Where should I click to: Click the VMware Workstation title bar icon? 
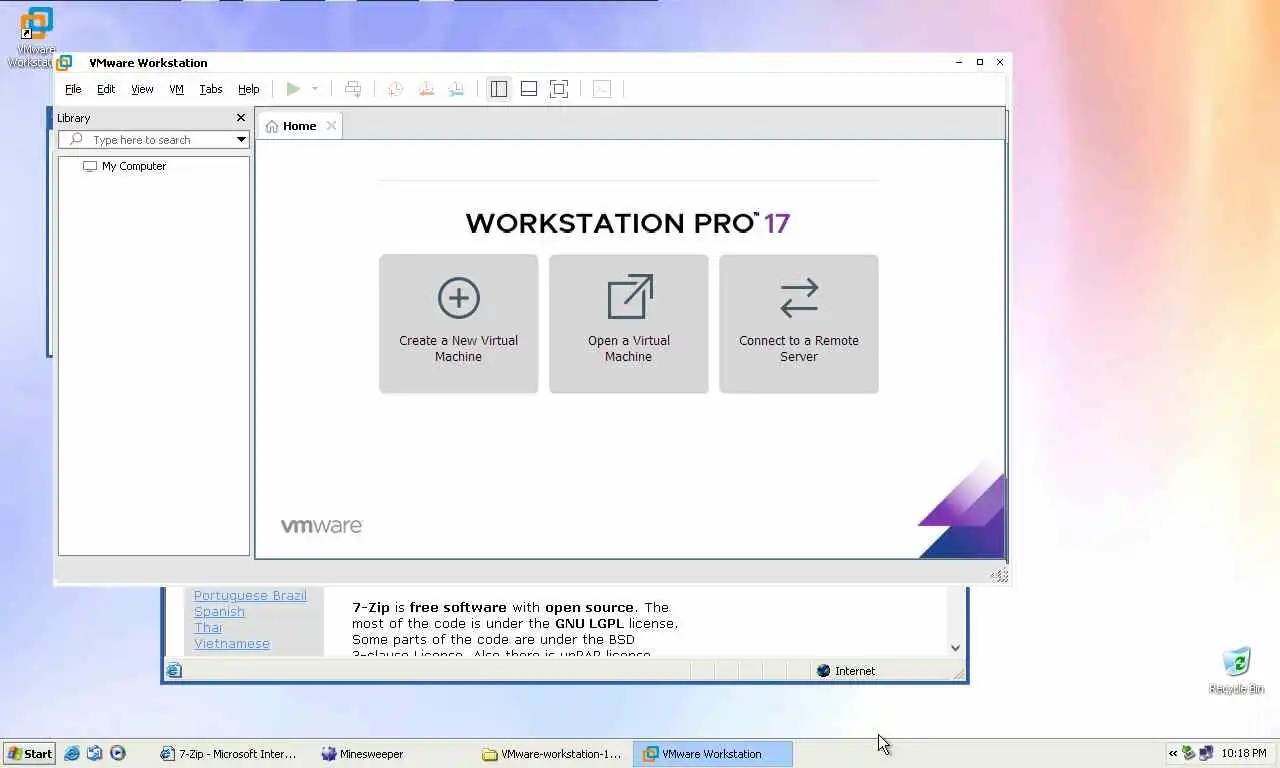(65, 62)
